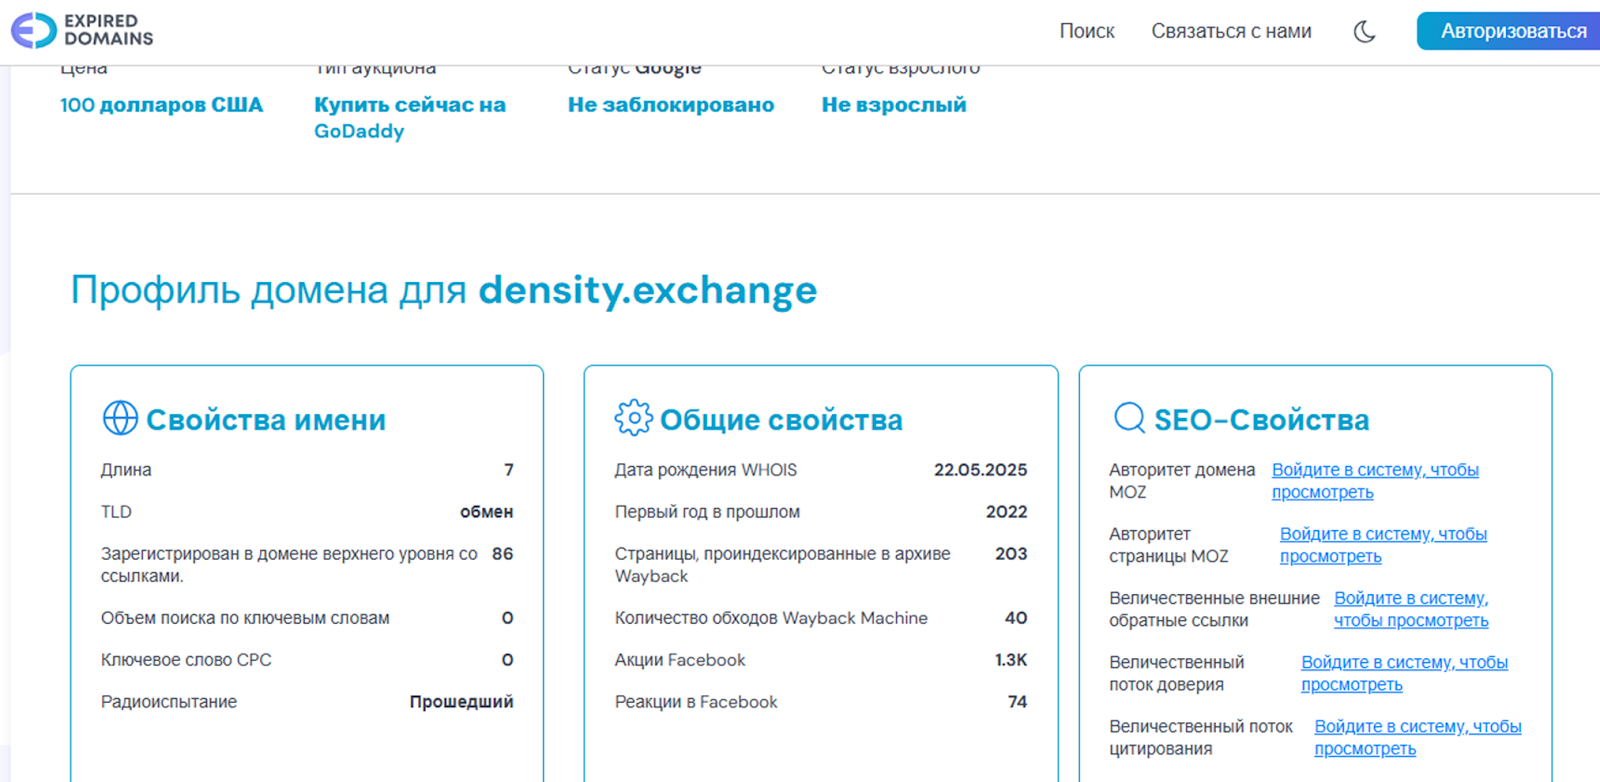Click the Купить сейчас на GoDaddy link
The width and height of the screenshot is (1600, 782).
[409, 118]
